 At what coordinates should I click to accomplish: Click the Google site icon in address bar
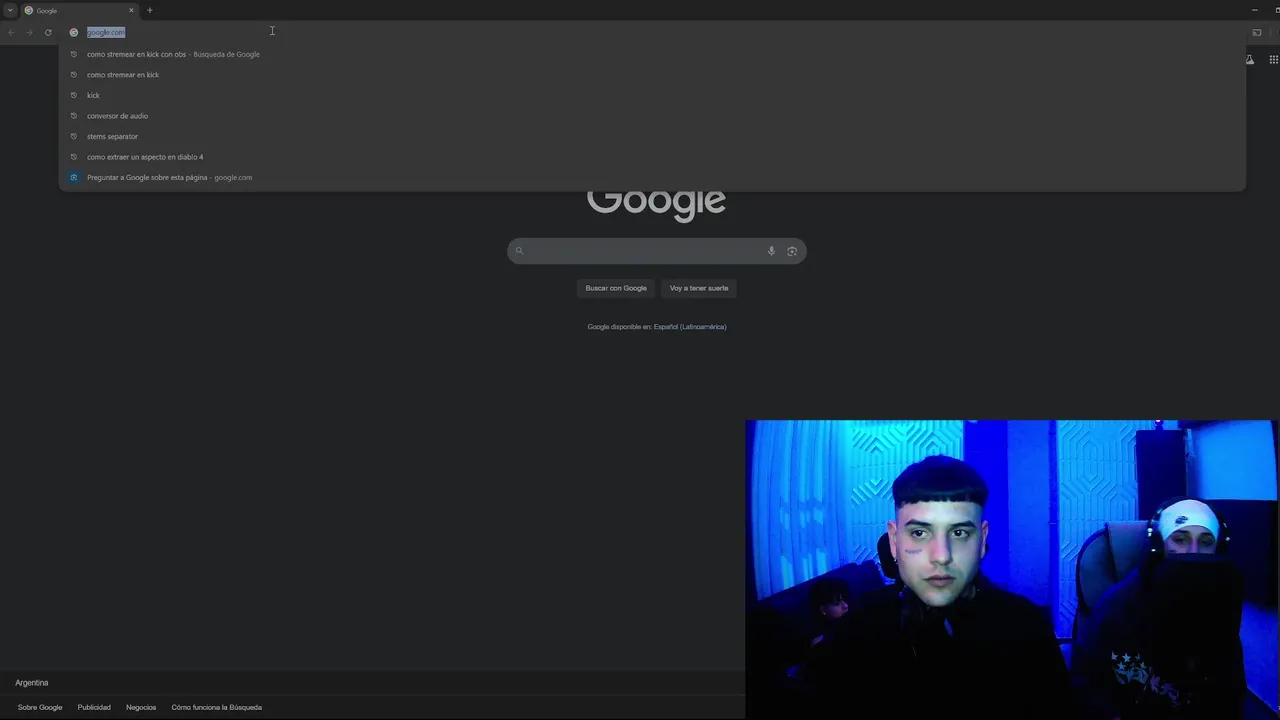click(74, 32)
